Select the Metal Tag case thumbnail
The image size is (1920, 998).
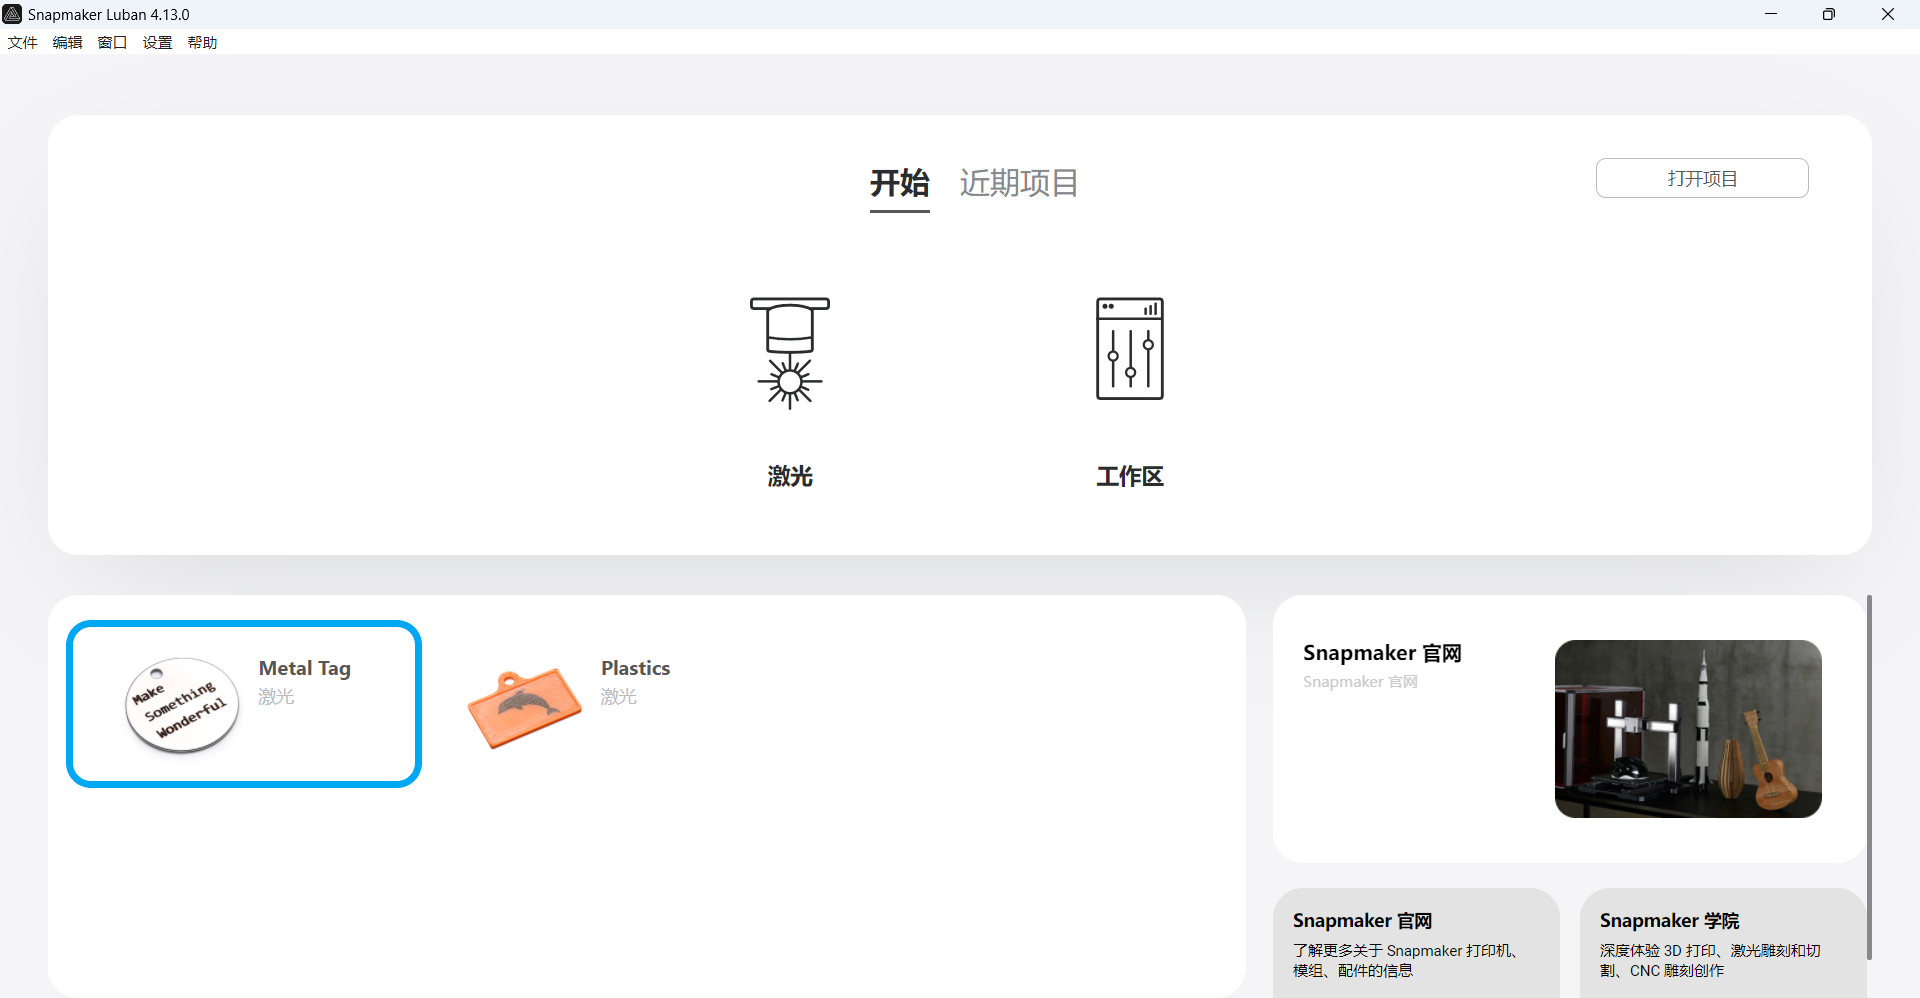[x=182, y=705]
